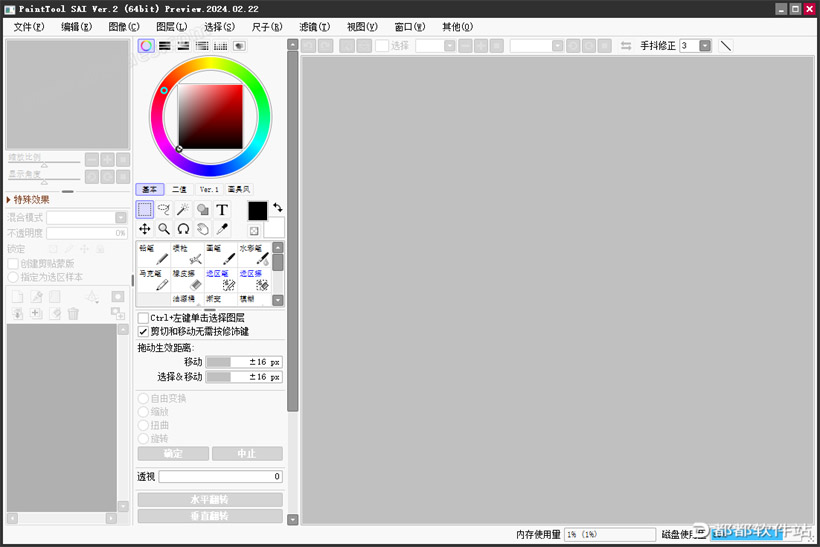Select the eyedropper color picker tool

point(222,229)
